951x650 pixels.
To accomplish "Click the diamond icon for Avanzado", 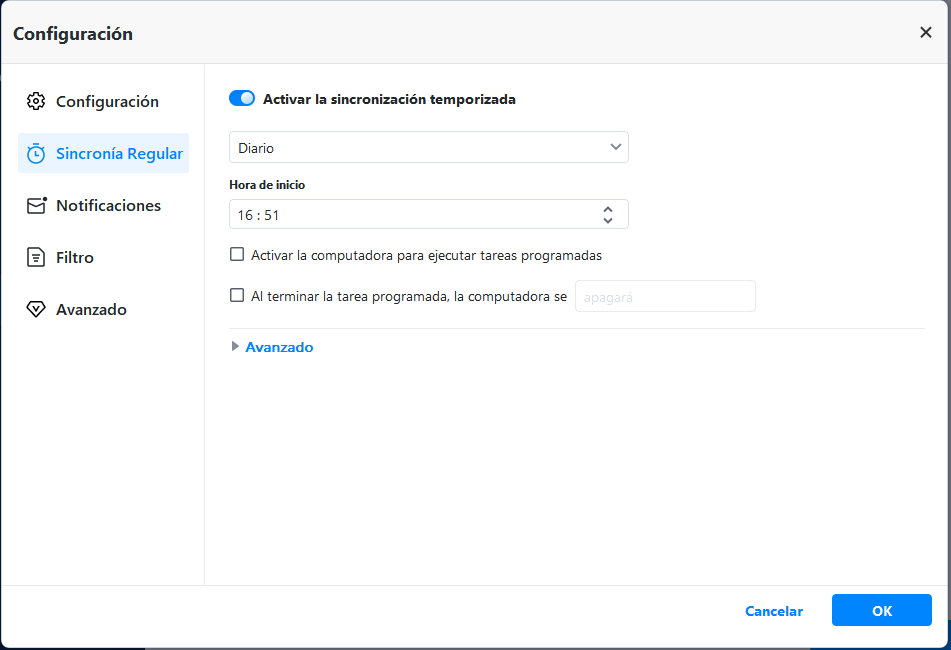I will click(x=36, y=310).
